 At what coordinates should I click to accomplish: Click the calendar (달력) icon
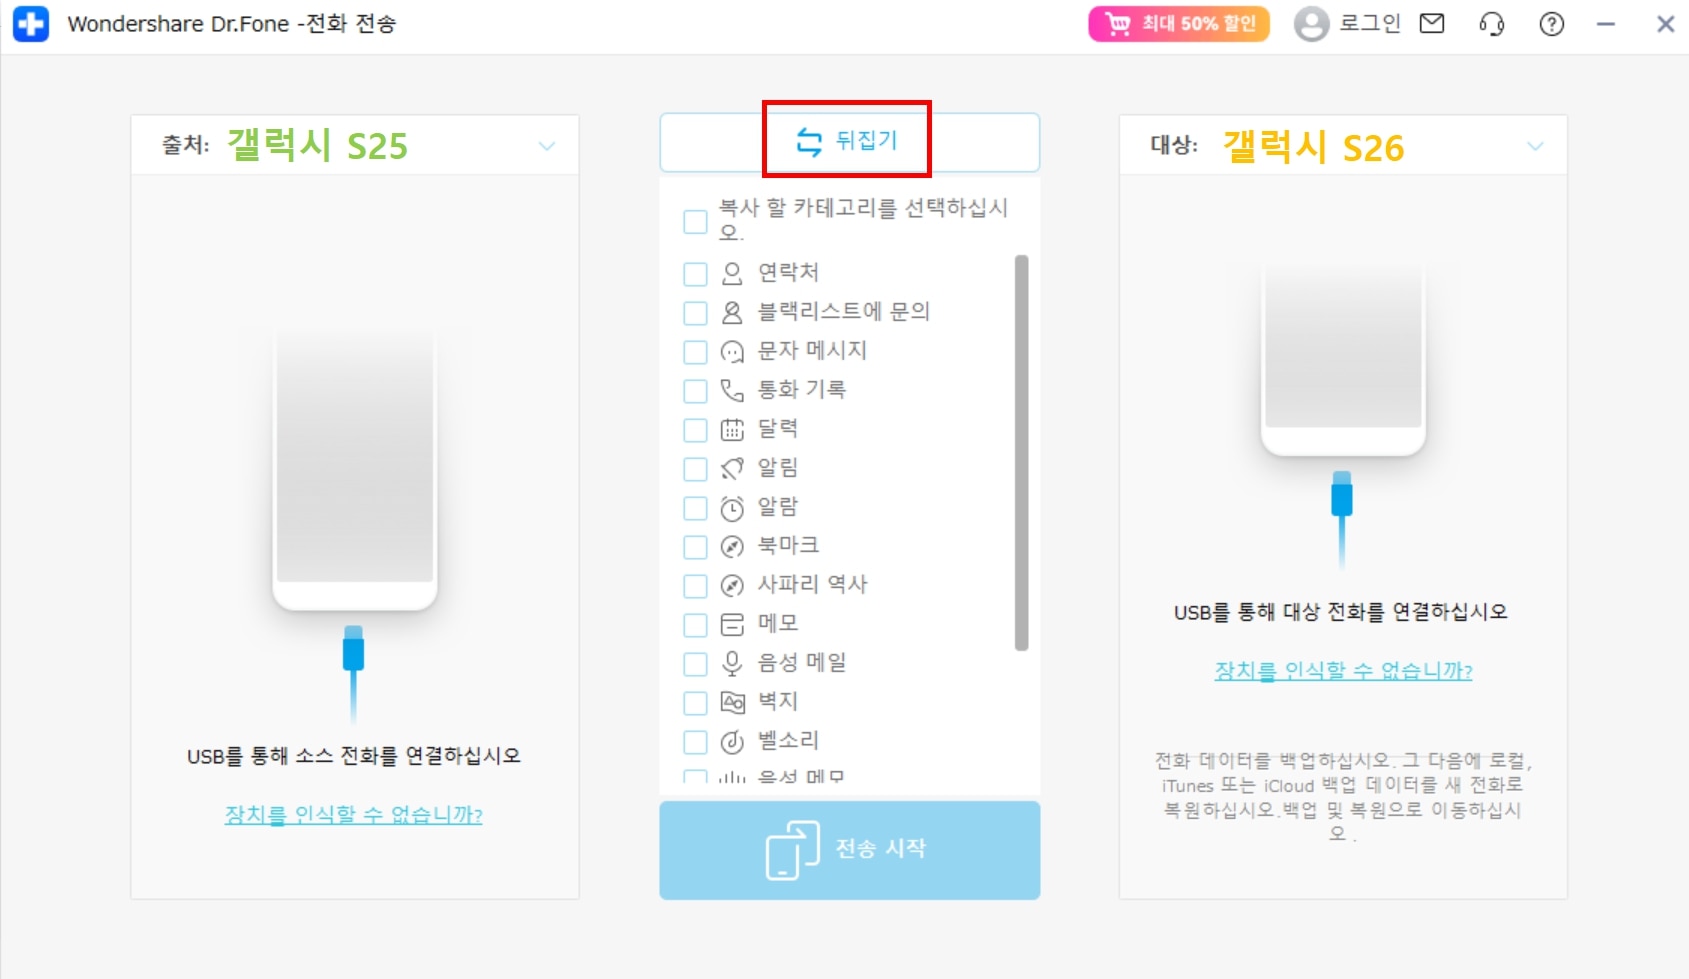(732, 430)
